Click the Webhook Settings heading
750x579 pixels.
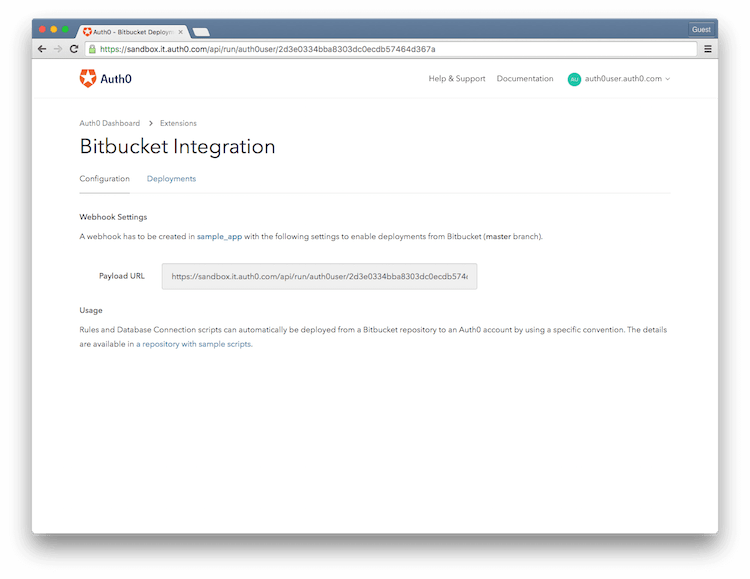pos(113,217)
